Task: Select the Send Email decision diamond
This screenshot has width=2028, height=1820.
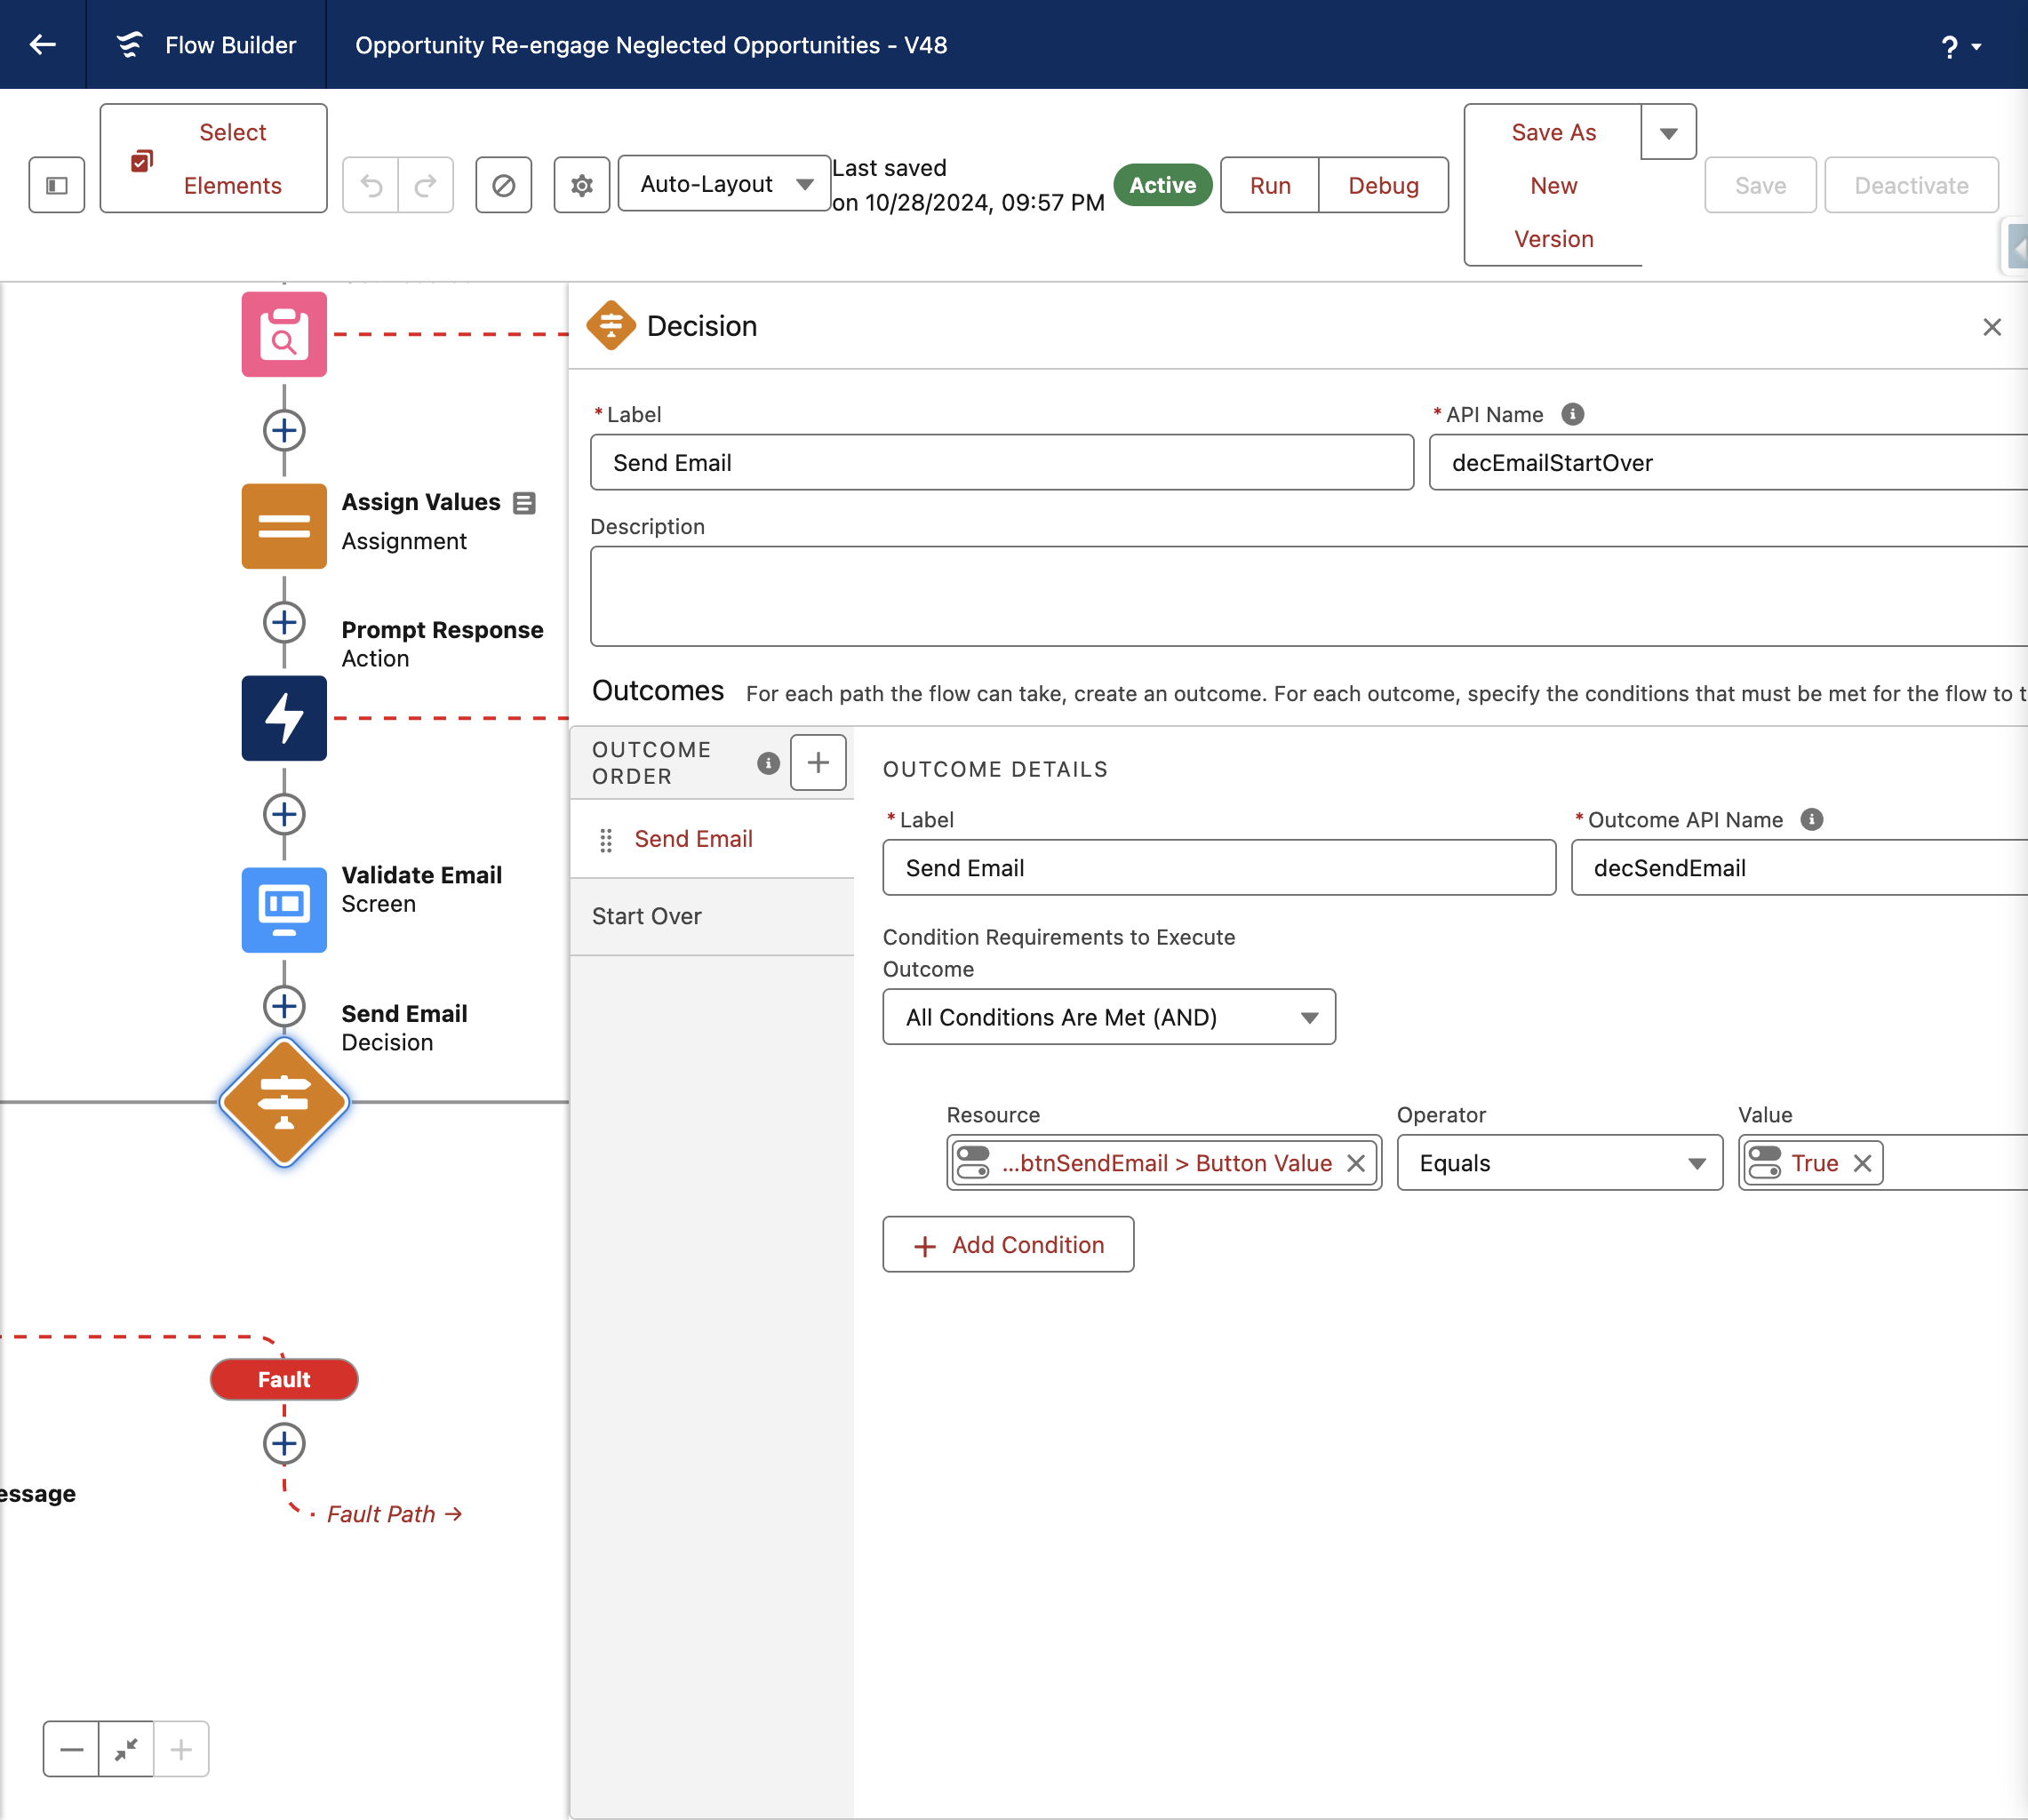Action: (284, 1102)
